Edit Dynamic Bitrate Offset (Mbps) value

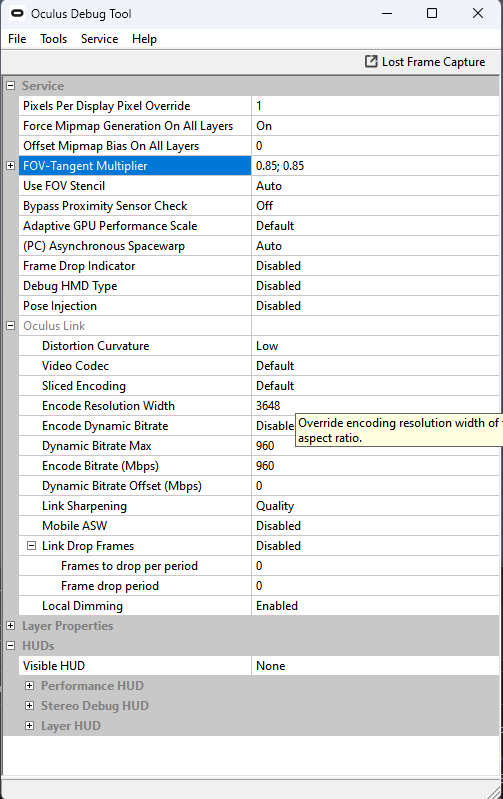tap(375, 486)
